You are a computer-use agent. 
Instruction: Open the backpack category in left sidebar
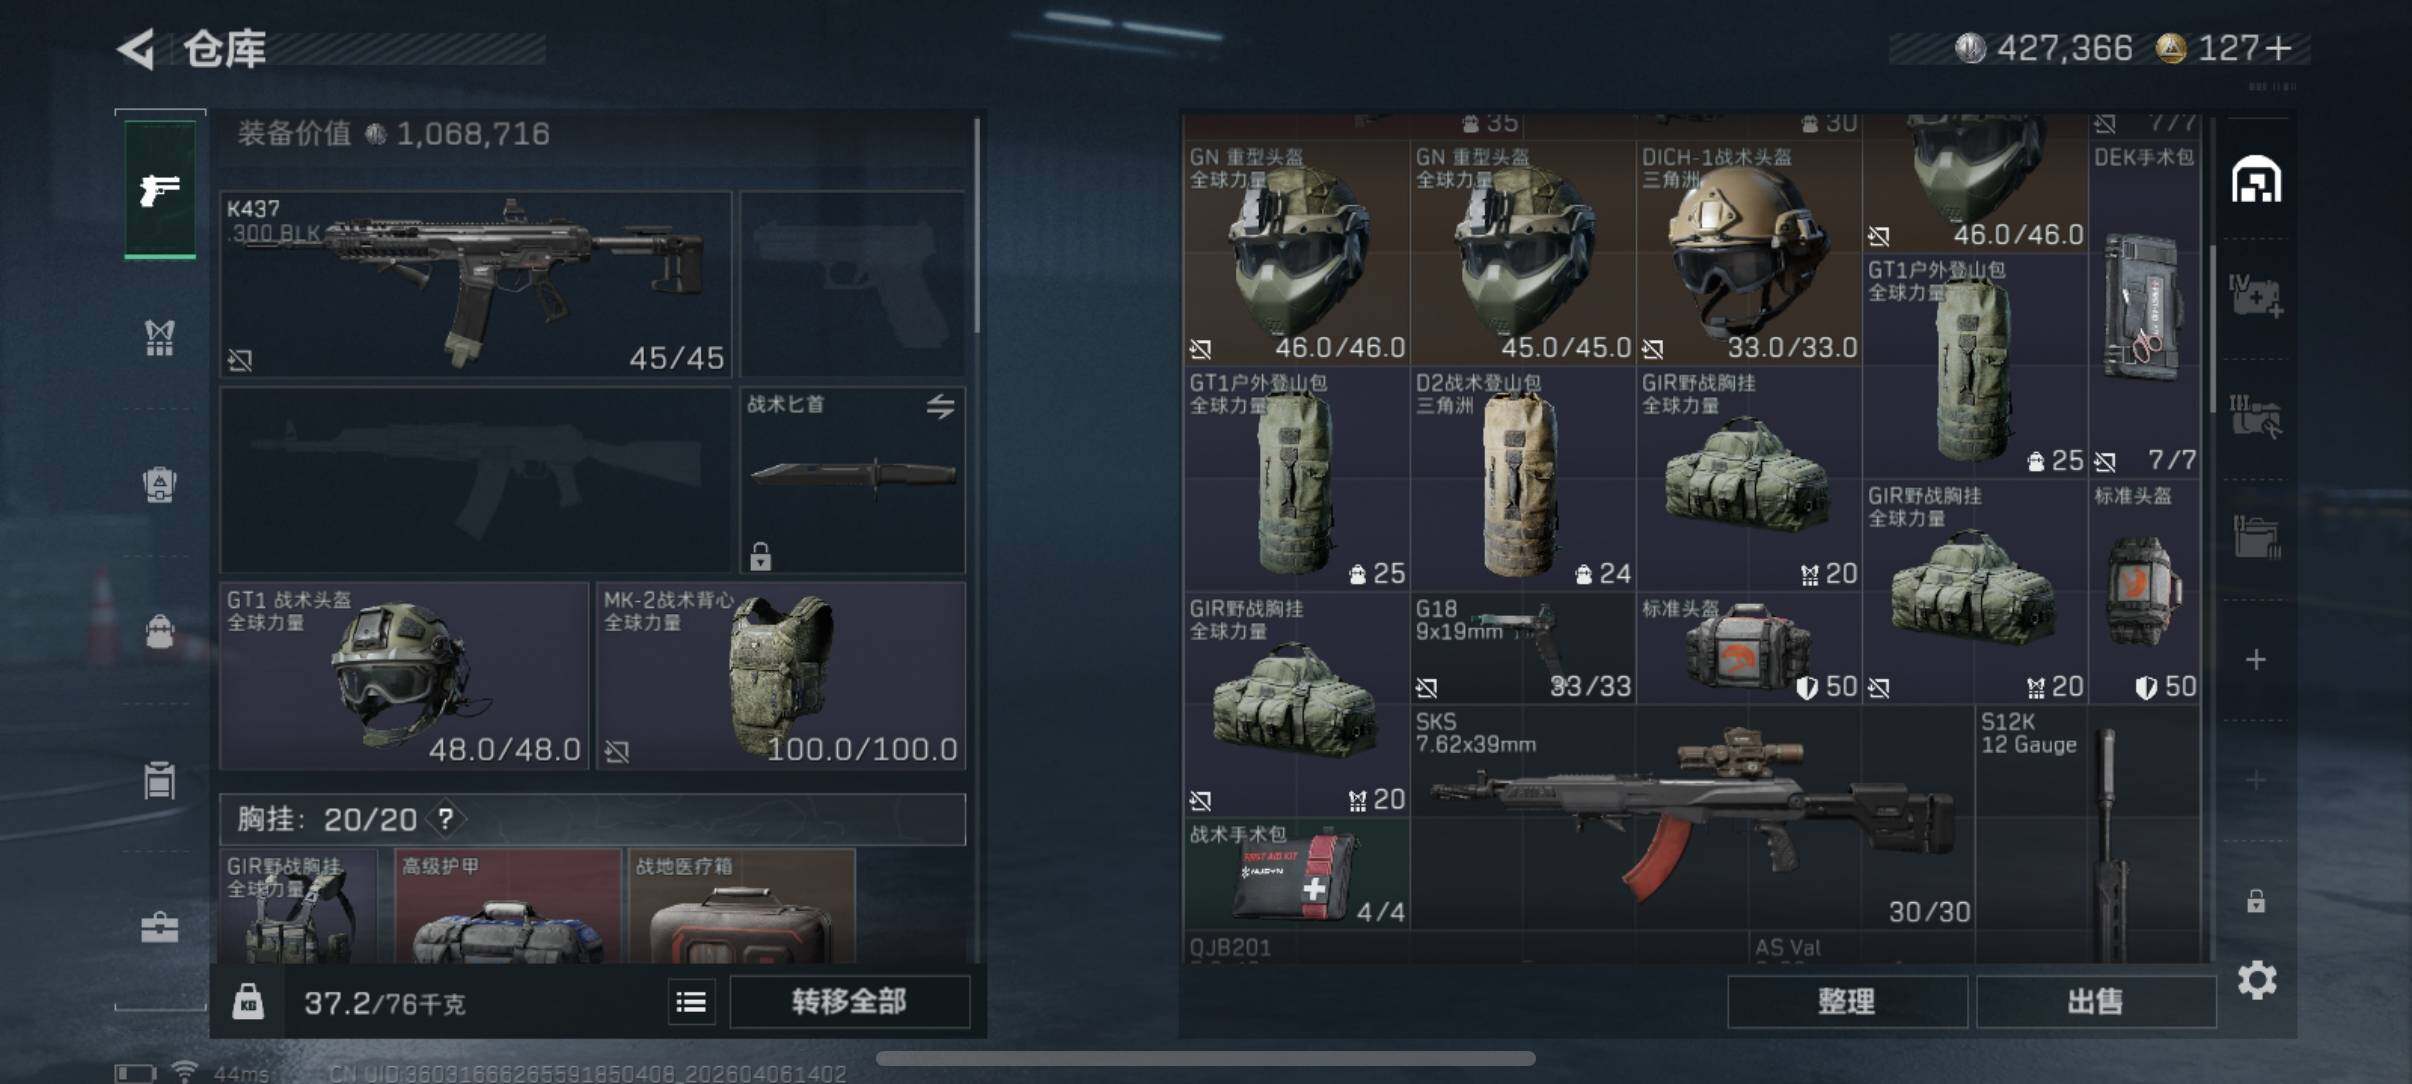[160, 484]
